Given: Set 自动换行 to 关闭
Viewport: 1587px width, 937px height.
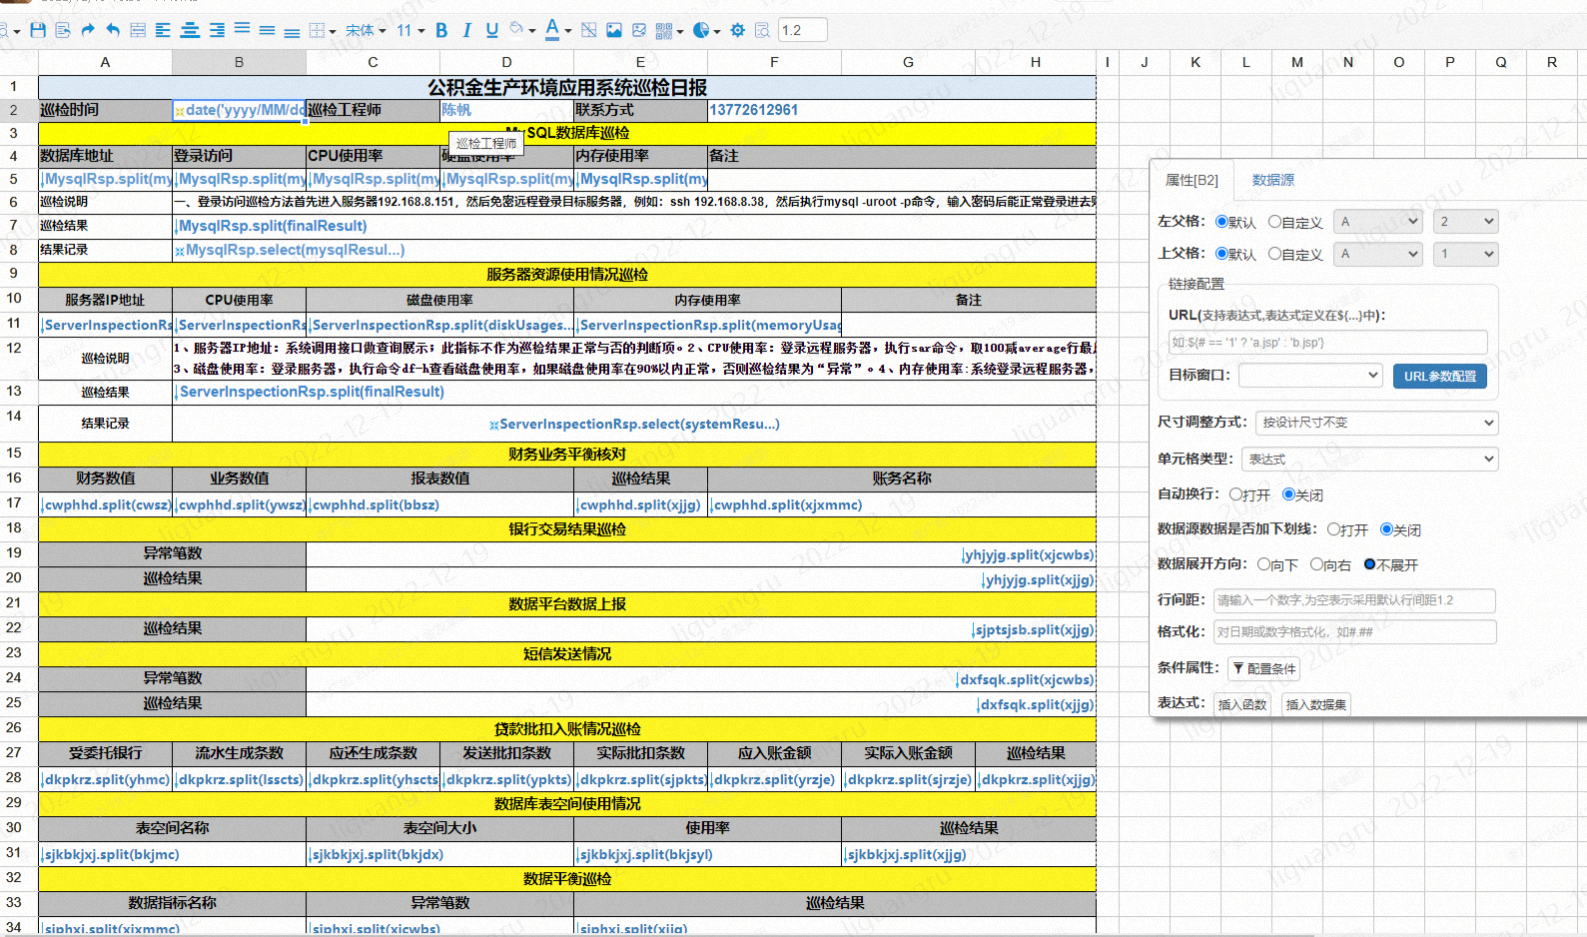Looking at the screenshot, I should [x=1289, y=494].
